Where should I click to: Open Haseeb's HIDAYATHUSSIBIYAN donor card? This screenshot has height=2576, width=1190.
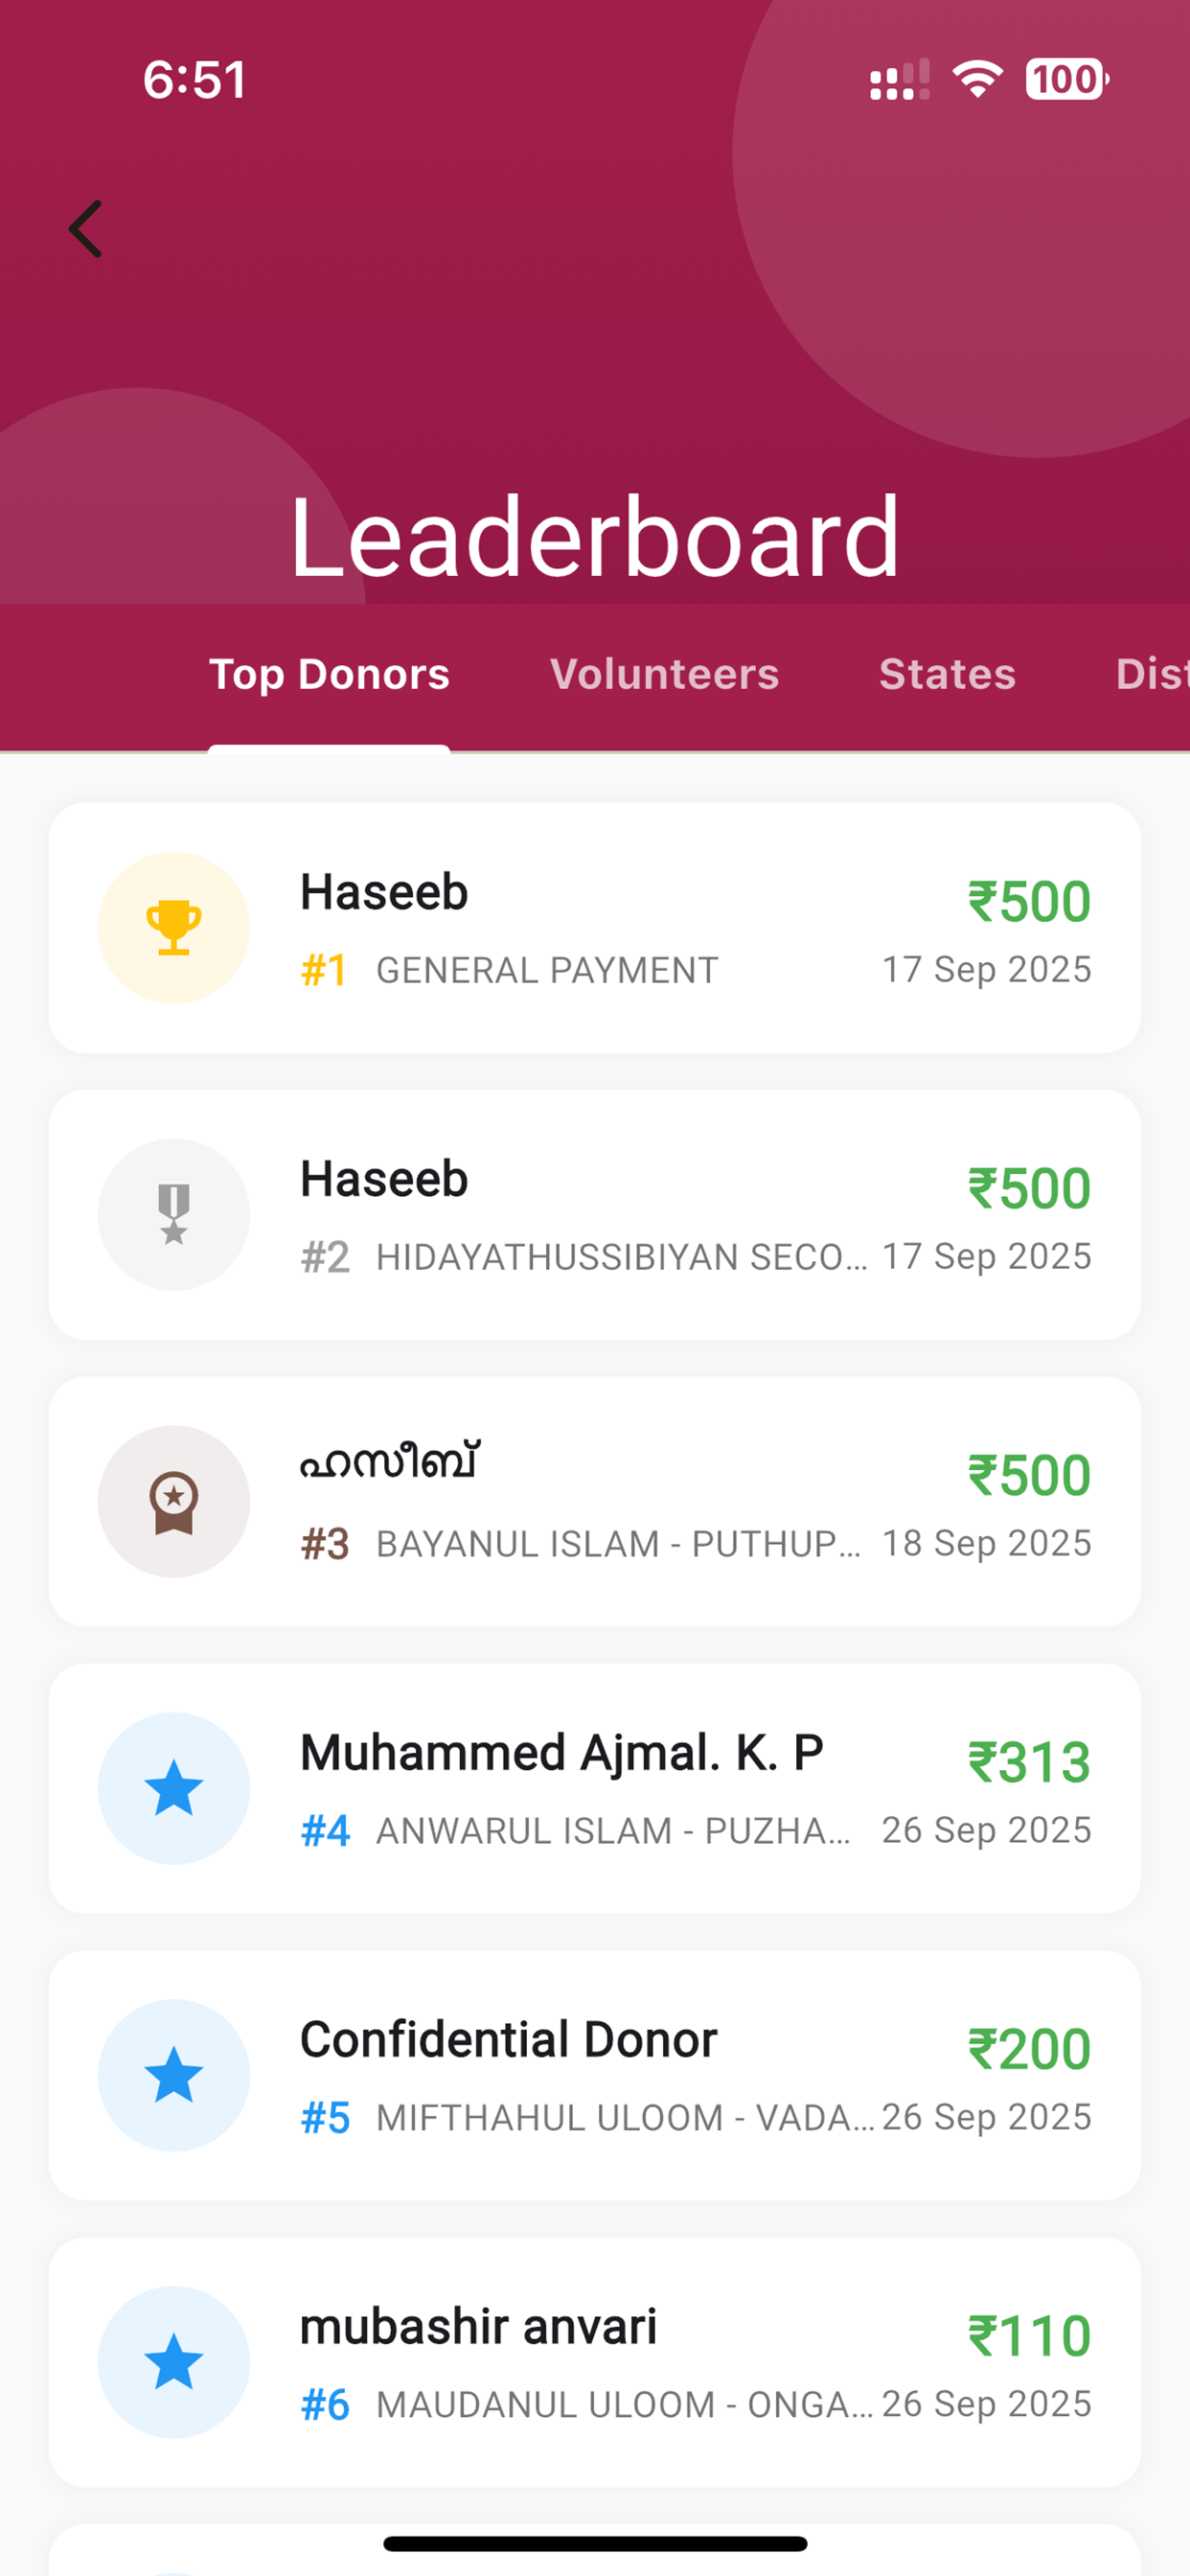click(x=595, y=1214)
